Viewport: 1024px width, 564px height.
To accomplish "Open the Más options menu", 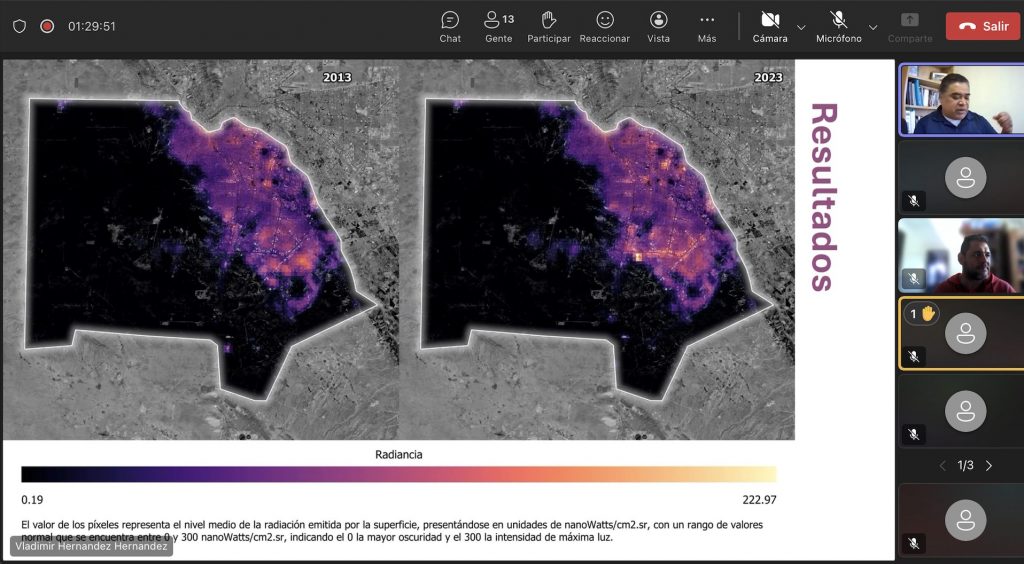I will (707, 26).
